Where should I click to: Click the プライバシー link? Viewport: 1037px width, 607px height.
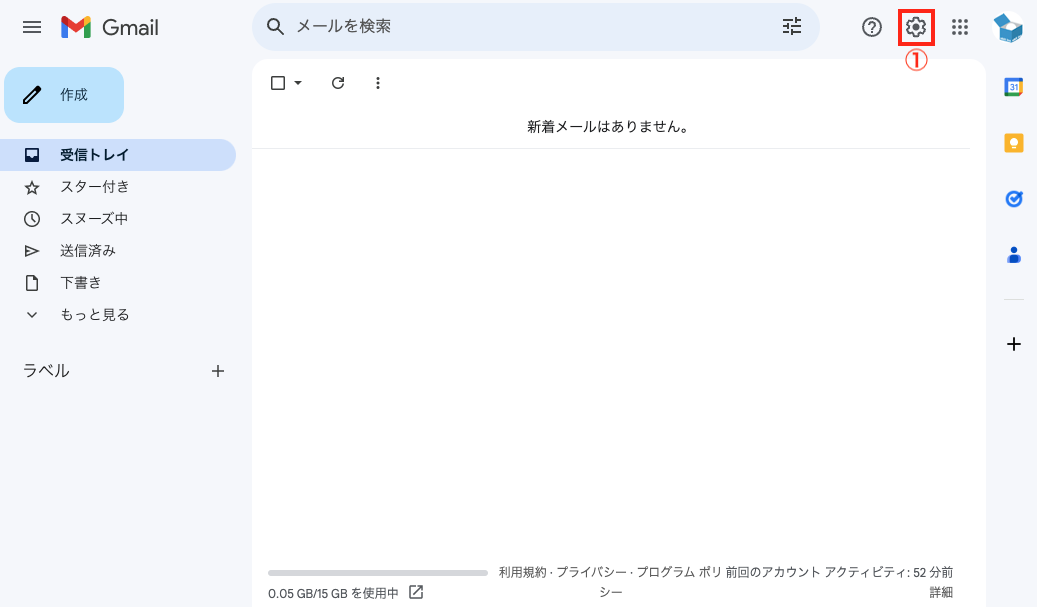coord(591,572)
